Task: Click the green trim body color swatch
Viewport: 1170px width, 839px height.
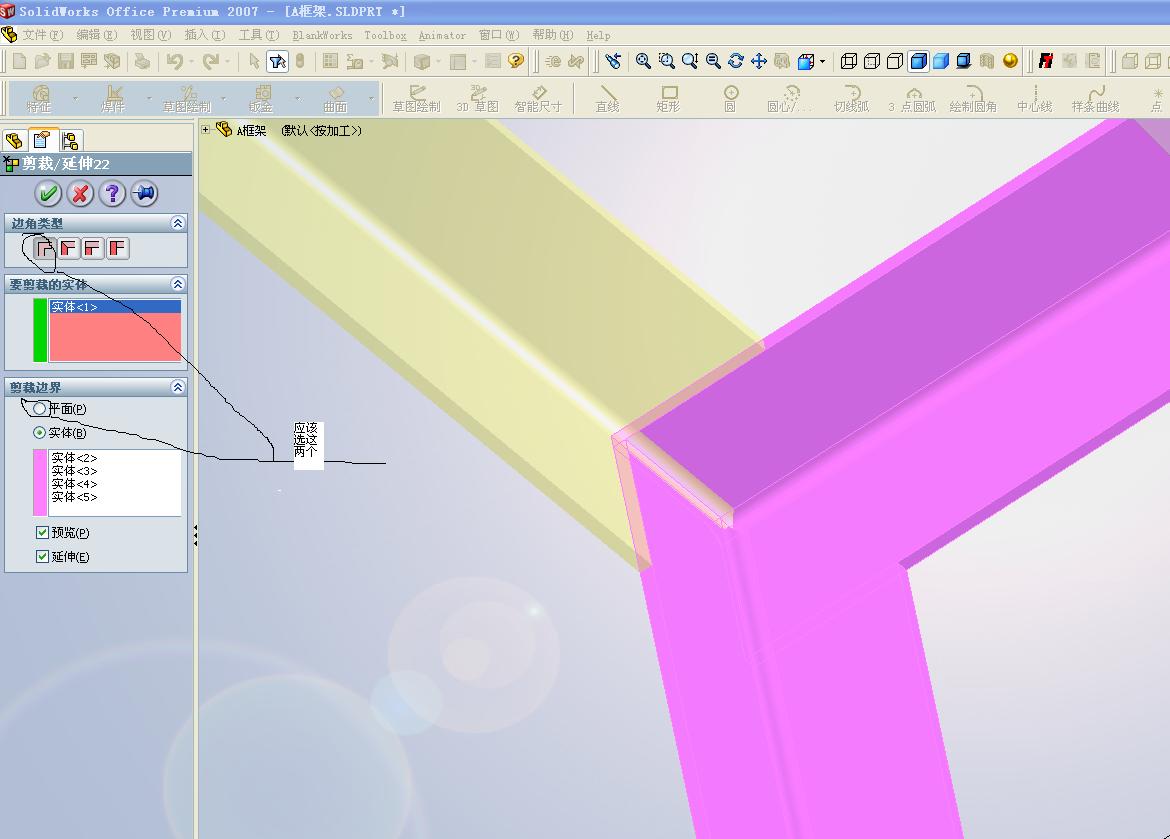Action: coord(40,330)
